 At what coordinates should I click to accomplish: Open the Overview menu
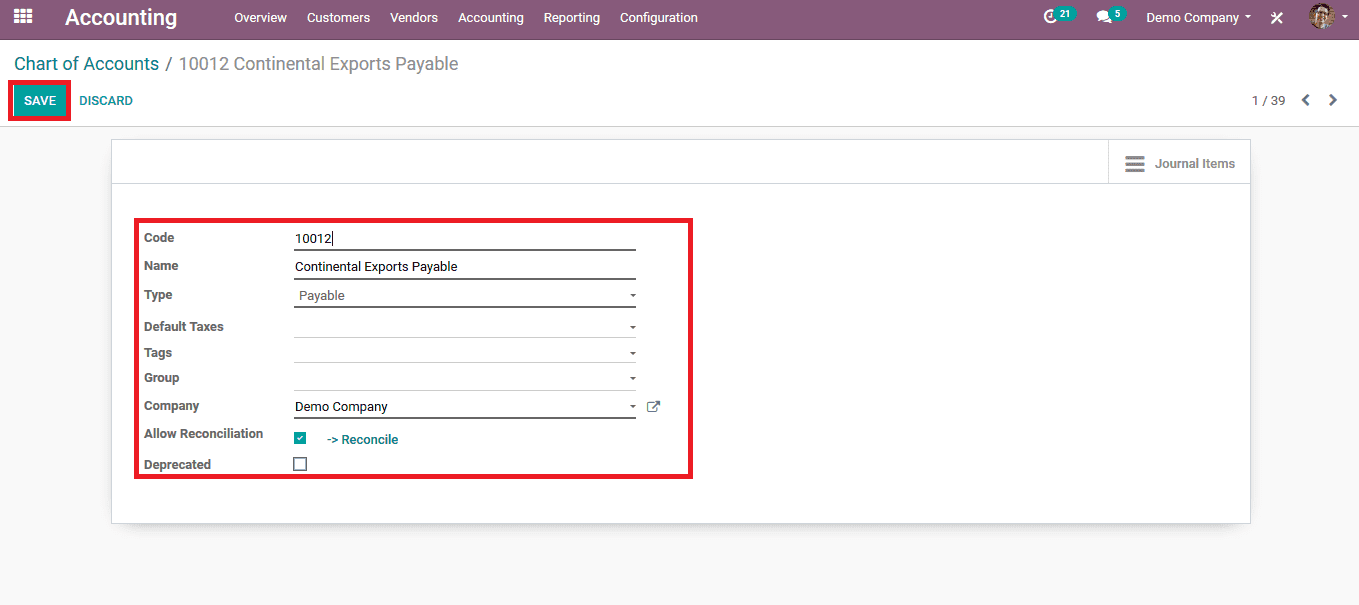tap(260, 18)
